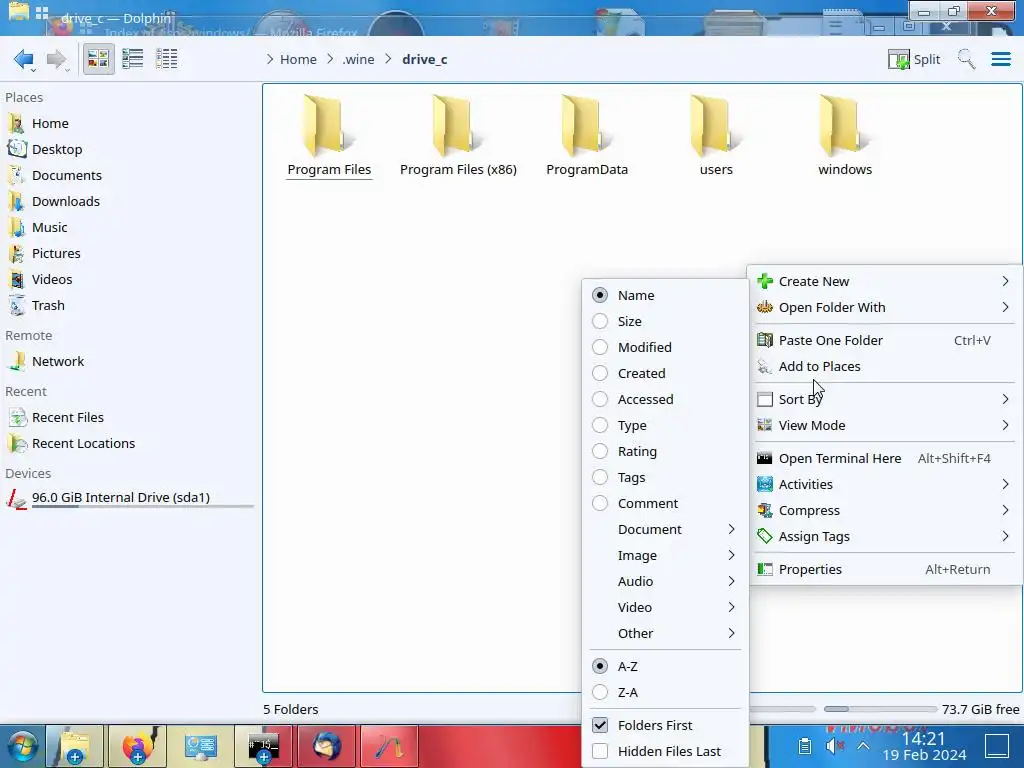Open Thunderbird from the taskbar

click(327, 746)
